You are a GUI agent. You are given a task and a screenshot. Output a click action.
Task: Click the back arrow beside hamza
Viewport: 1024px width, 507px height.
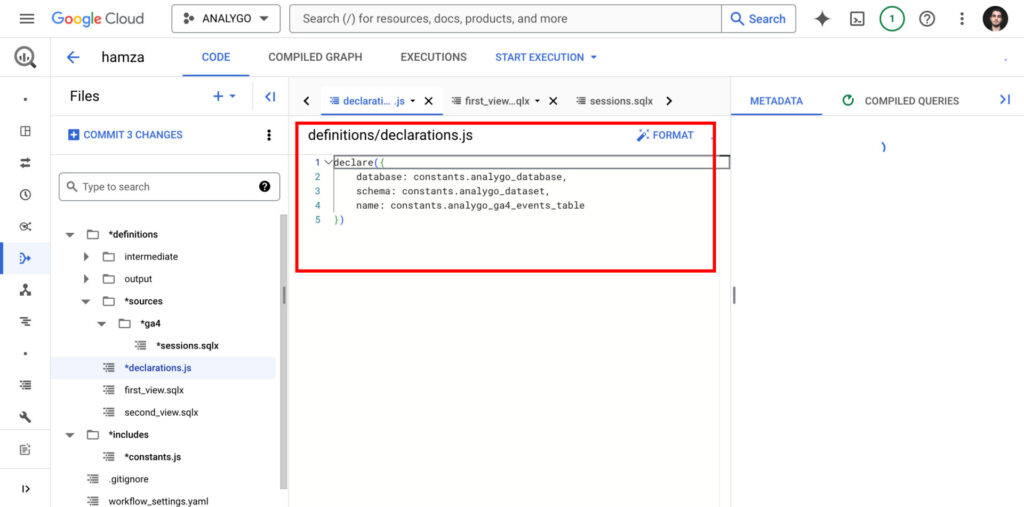[x=73, y=57]
